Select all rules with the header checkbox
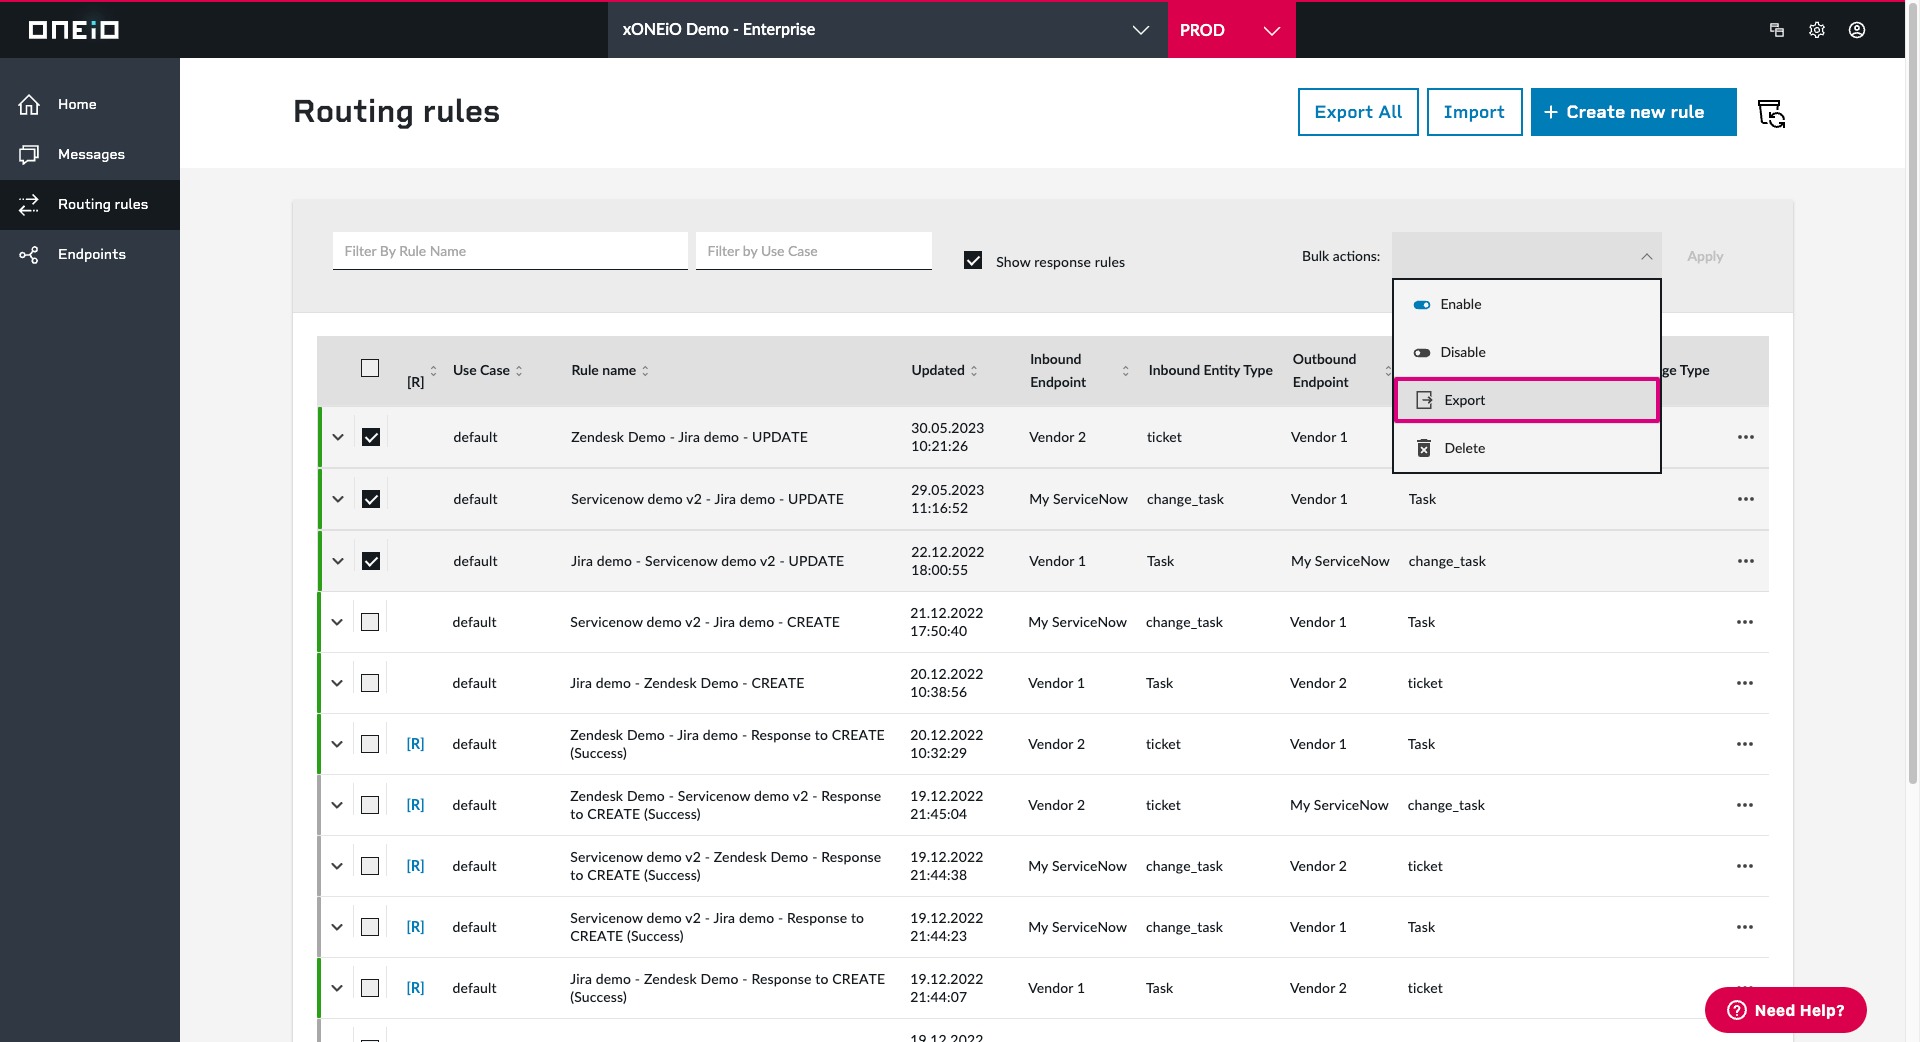 (369, 368)
